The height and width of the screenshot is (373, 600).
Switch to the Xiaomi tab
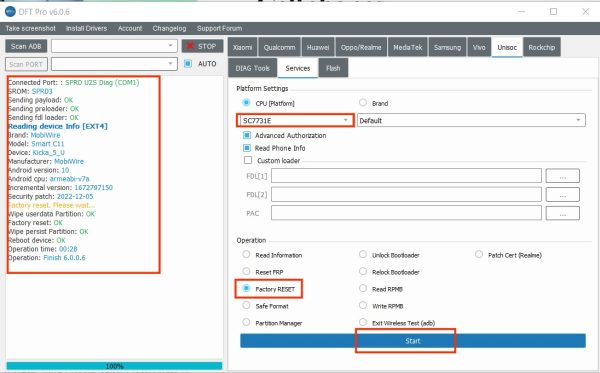click(243, 47)
